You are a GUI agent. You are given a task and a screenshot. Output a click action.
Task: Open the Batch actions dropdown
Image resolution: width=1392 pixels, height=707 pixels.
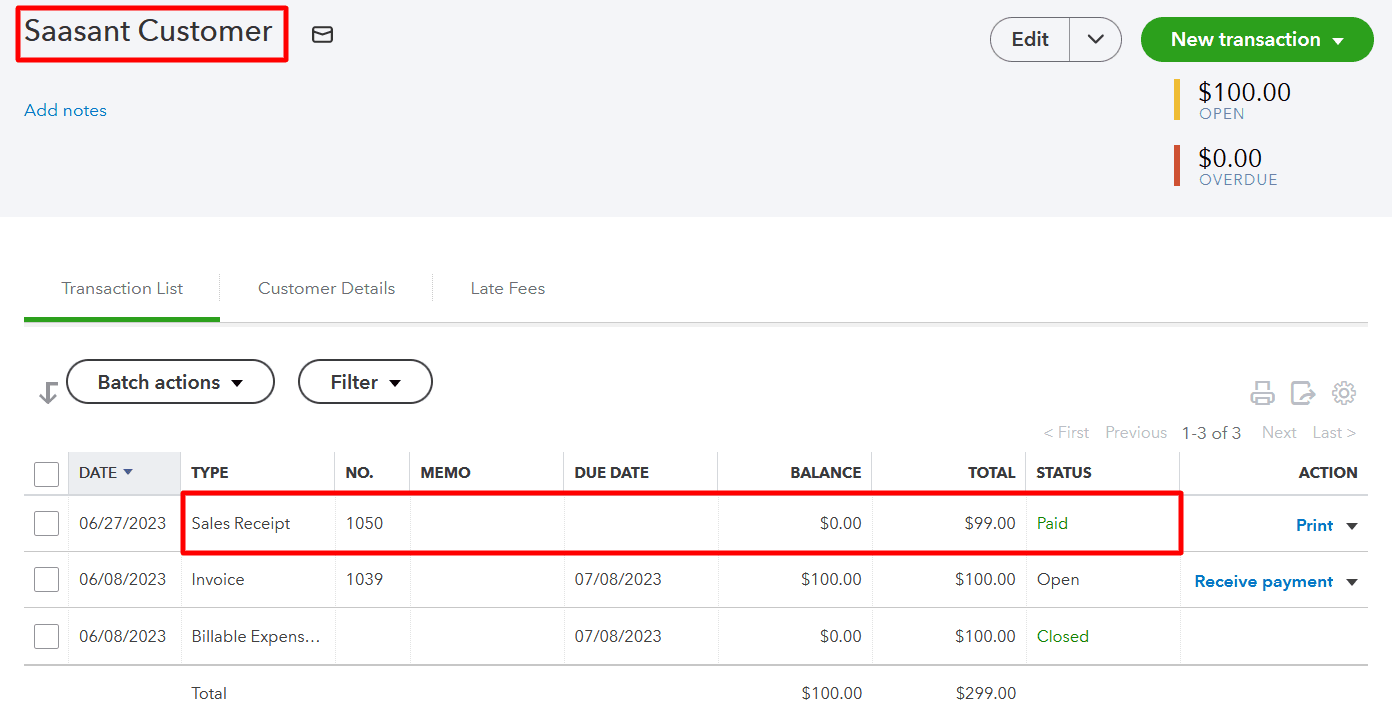tap(170, 381)
